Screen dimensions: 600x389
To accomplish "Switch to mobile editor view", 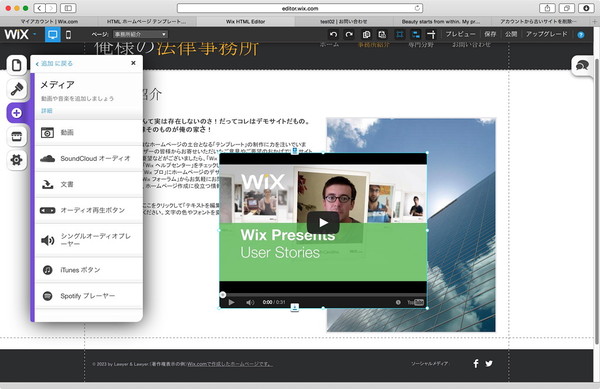I will click(x=68, y=35).
